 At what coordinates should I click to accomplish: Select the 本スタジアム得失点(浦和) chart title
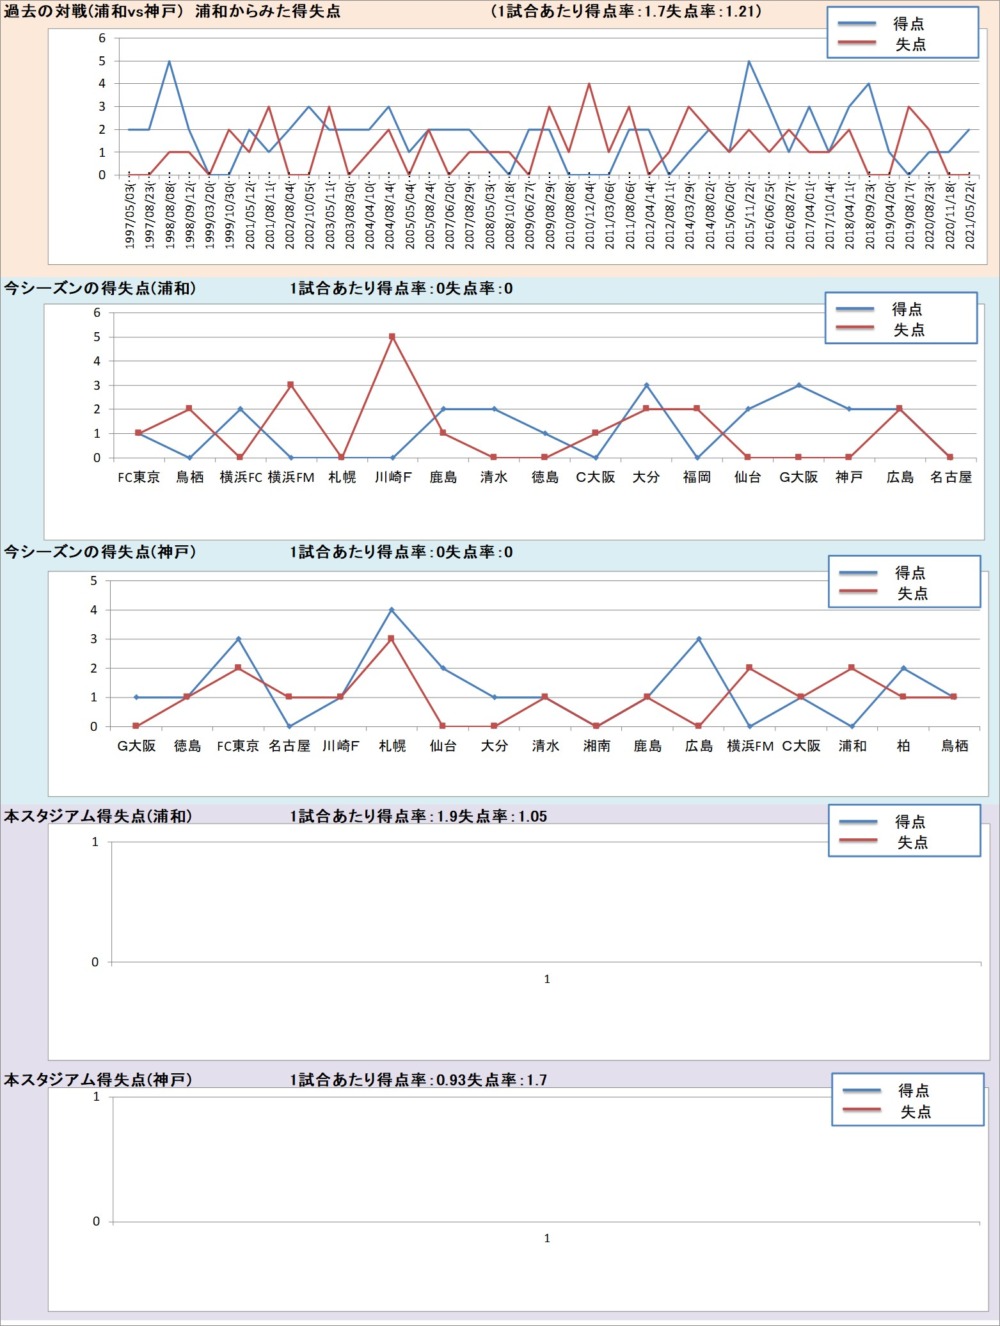pos(98,816)
